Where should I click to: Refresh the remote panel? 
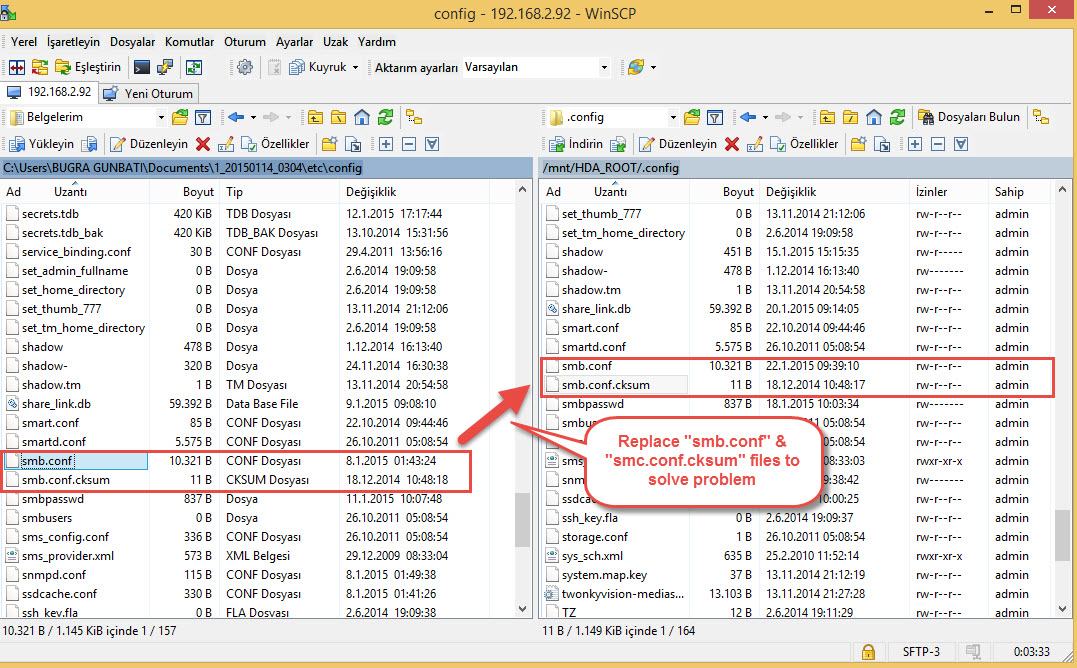tap(897, 117)
